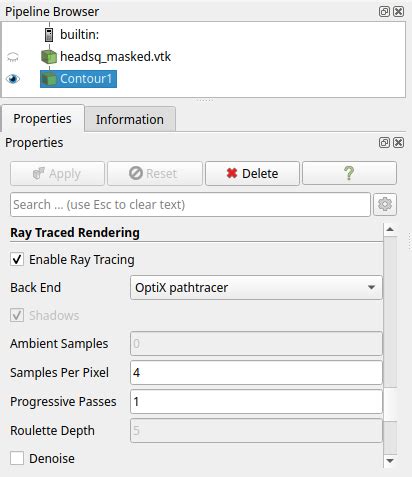Open the Back End OptiX pathtracer dropdown
This screenshot has height=477, width=412.
256,287
